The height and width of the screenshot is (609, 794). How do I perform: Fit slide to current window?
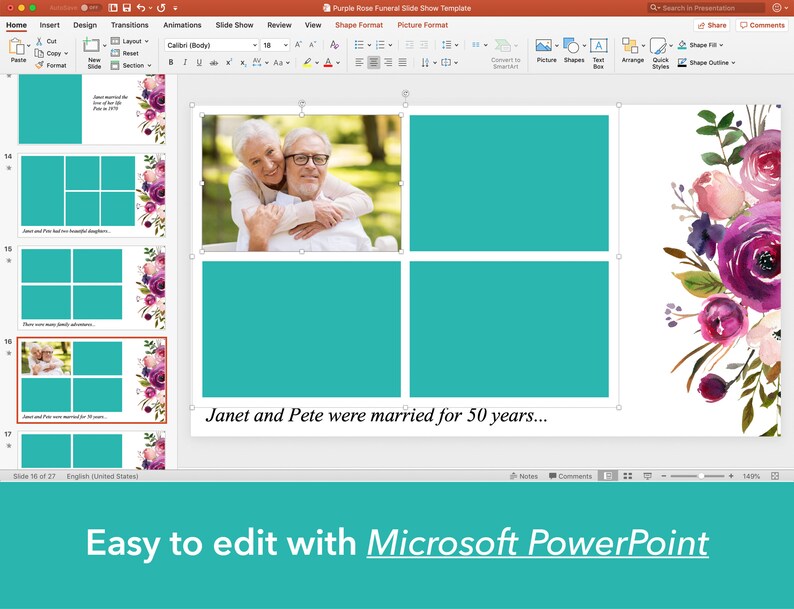(775, 476)
